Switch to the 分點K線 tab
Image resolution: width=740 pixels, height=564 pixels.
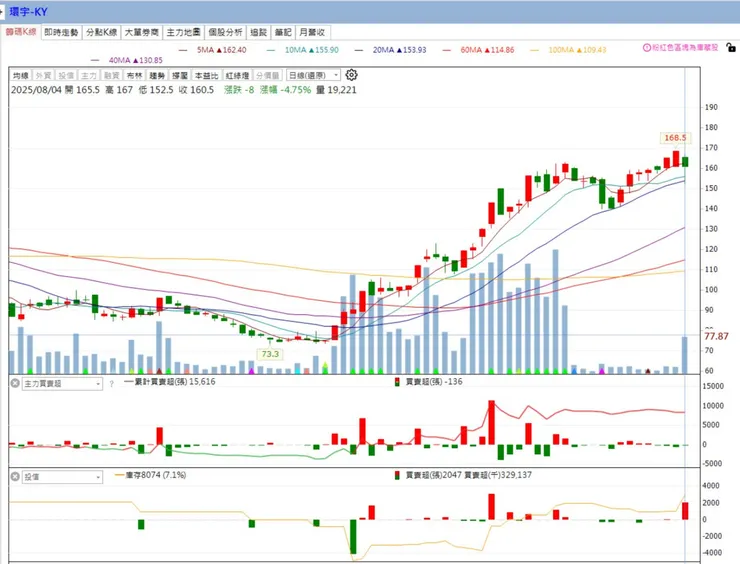tap(101, 32)
